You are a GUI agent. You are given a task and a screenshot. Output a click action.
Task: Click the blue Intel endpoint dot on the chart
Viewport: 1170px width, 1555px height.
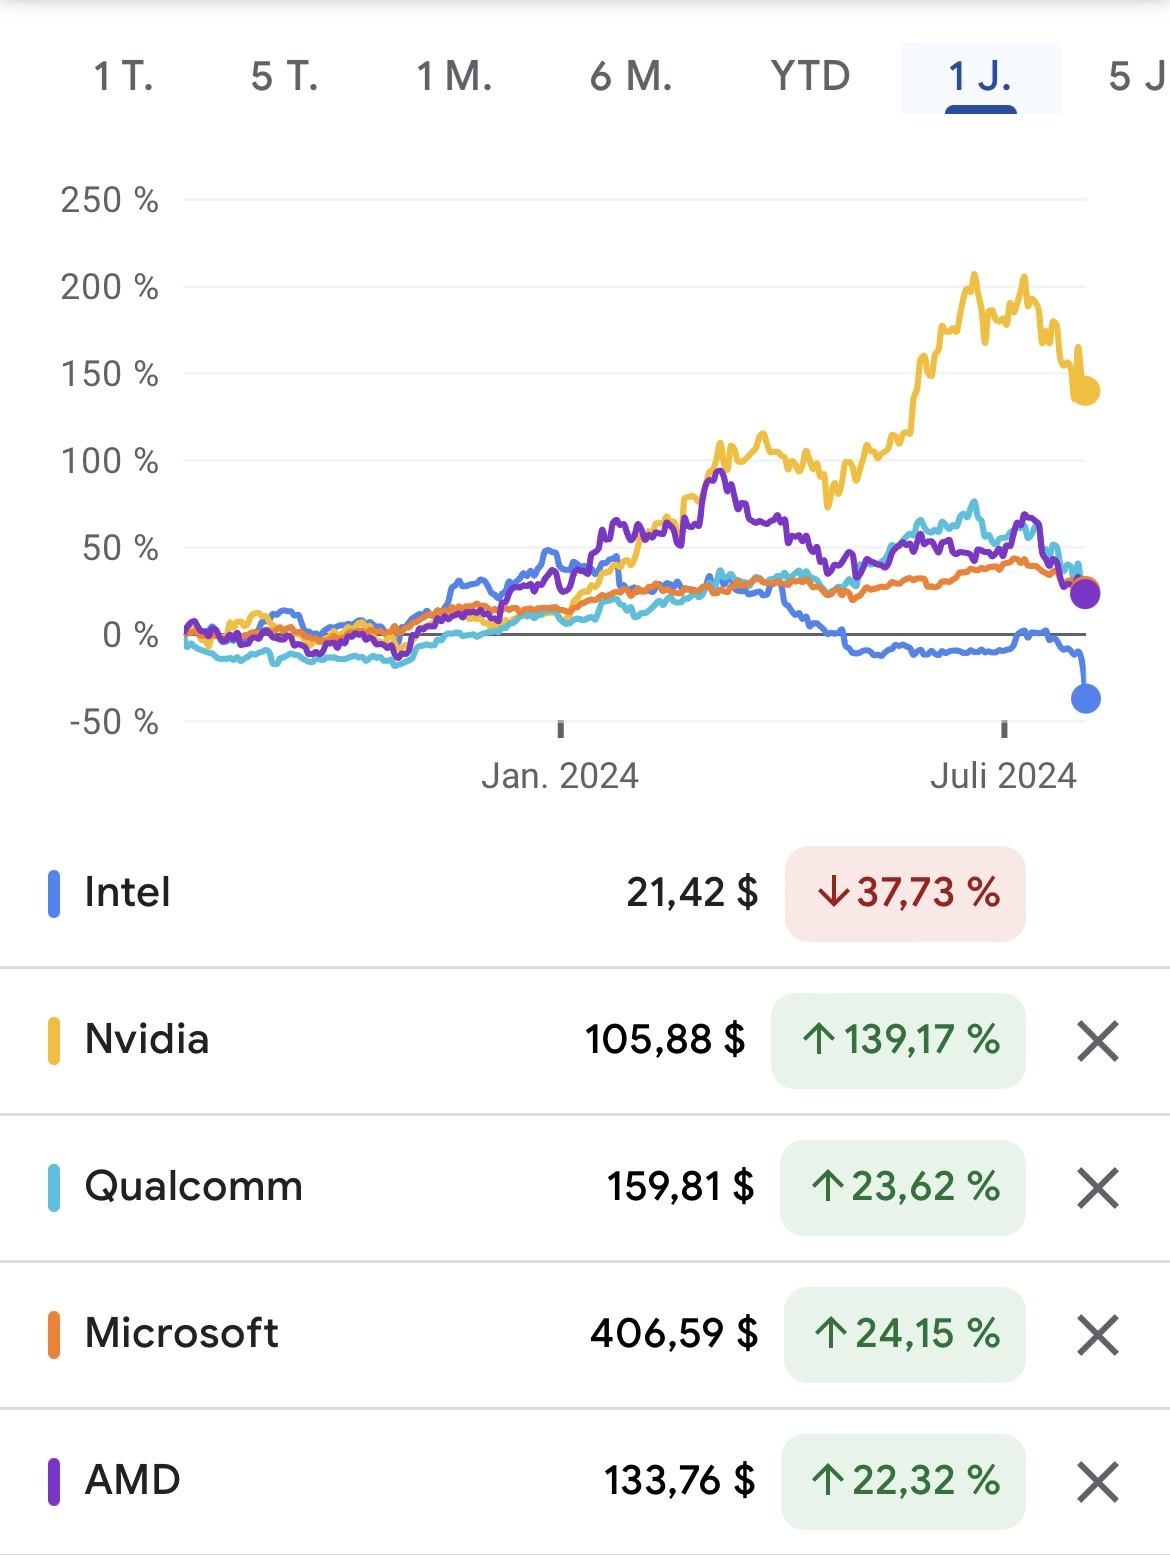1085,698
